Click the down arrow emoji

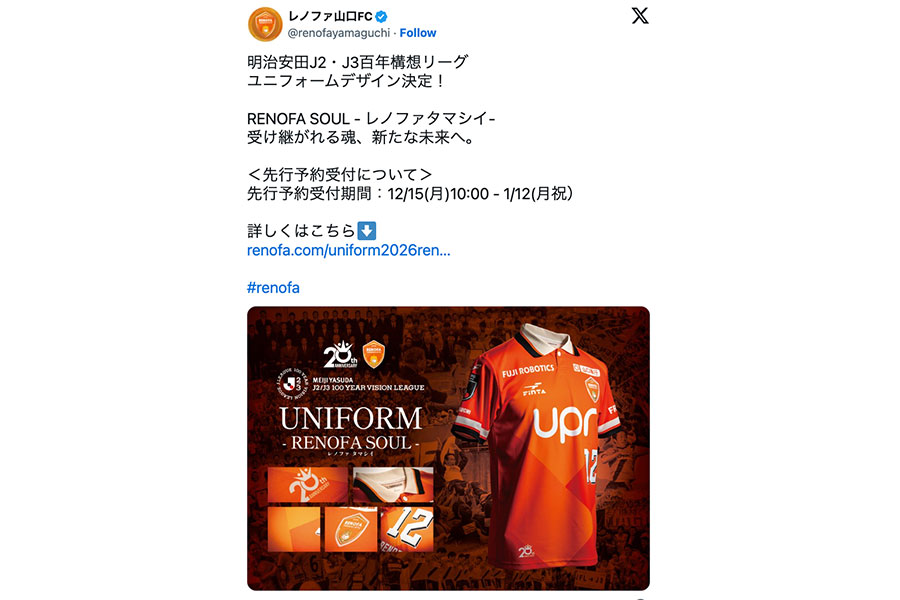pyautogui.click(x=367, y=231)
